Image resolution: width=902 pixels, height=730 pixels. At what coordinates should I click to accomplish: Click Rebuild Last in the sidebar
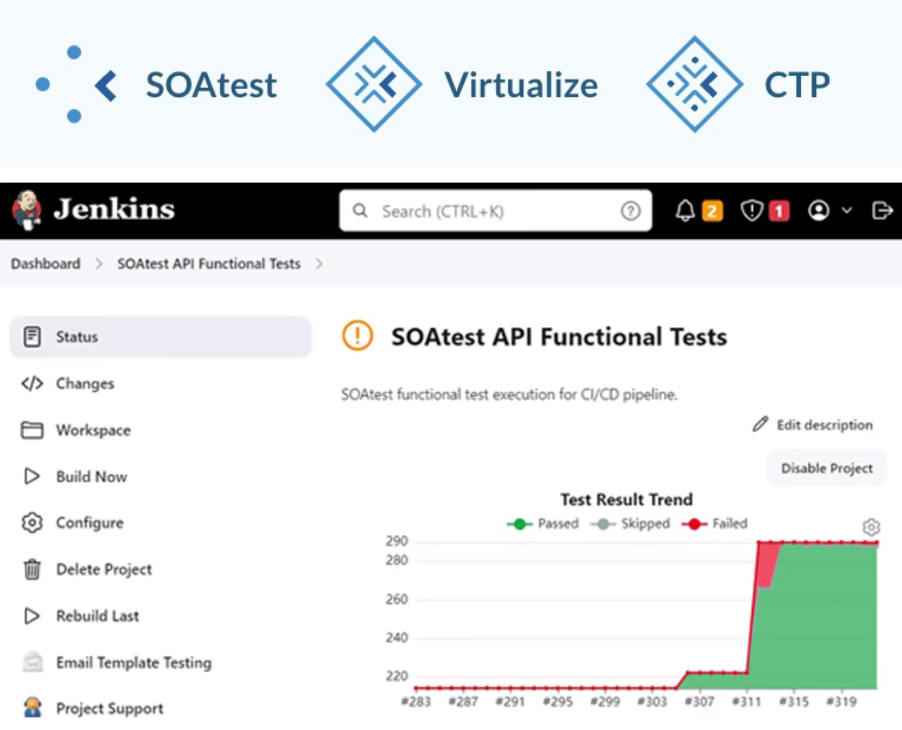tap(97, 616)
